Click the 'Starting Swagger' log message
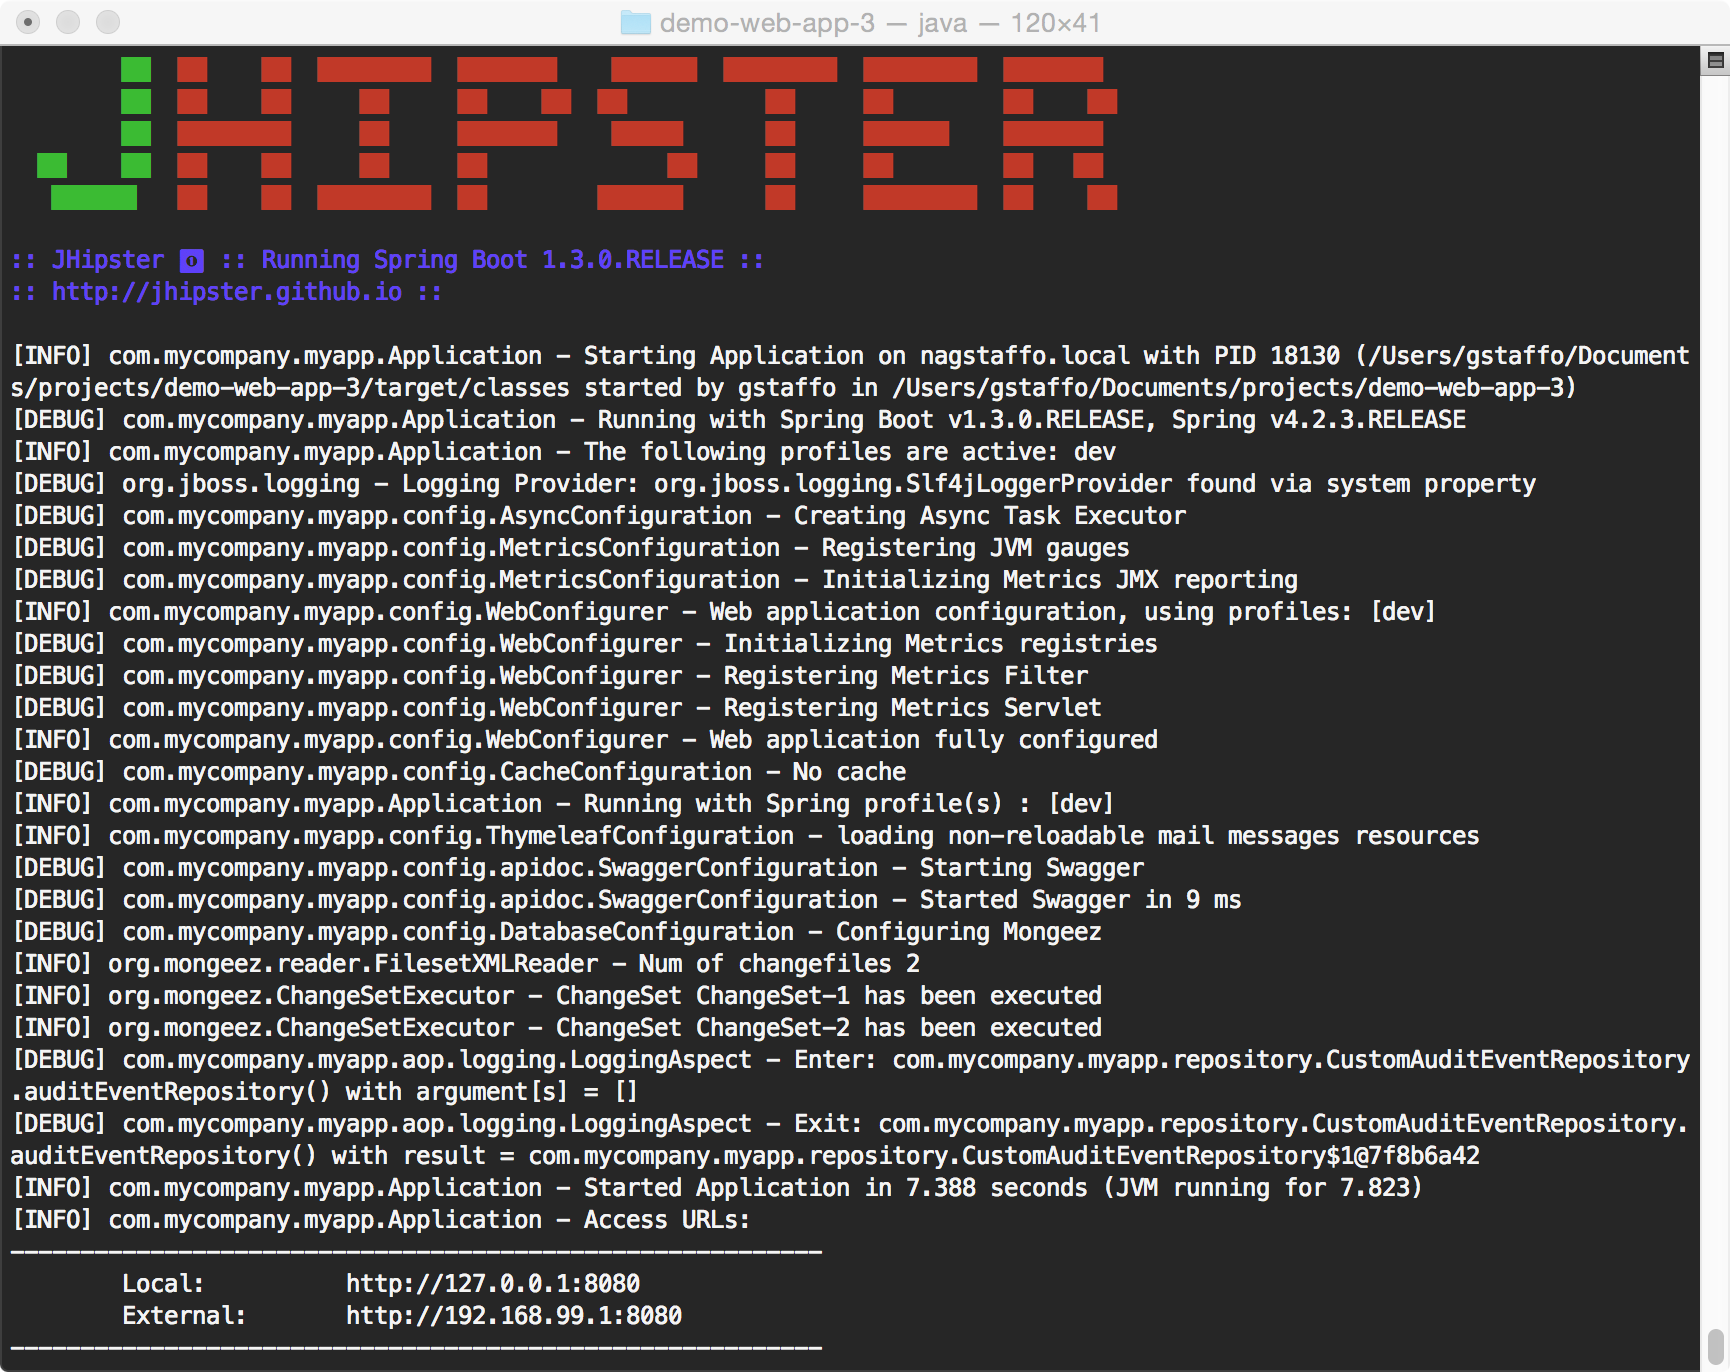The height and width of the screenshot is (1372, 1730). [x=1032, y=868]
